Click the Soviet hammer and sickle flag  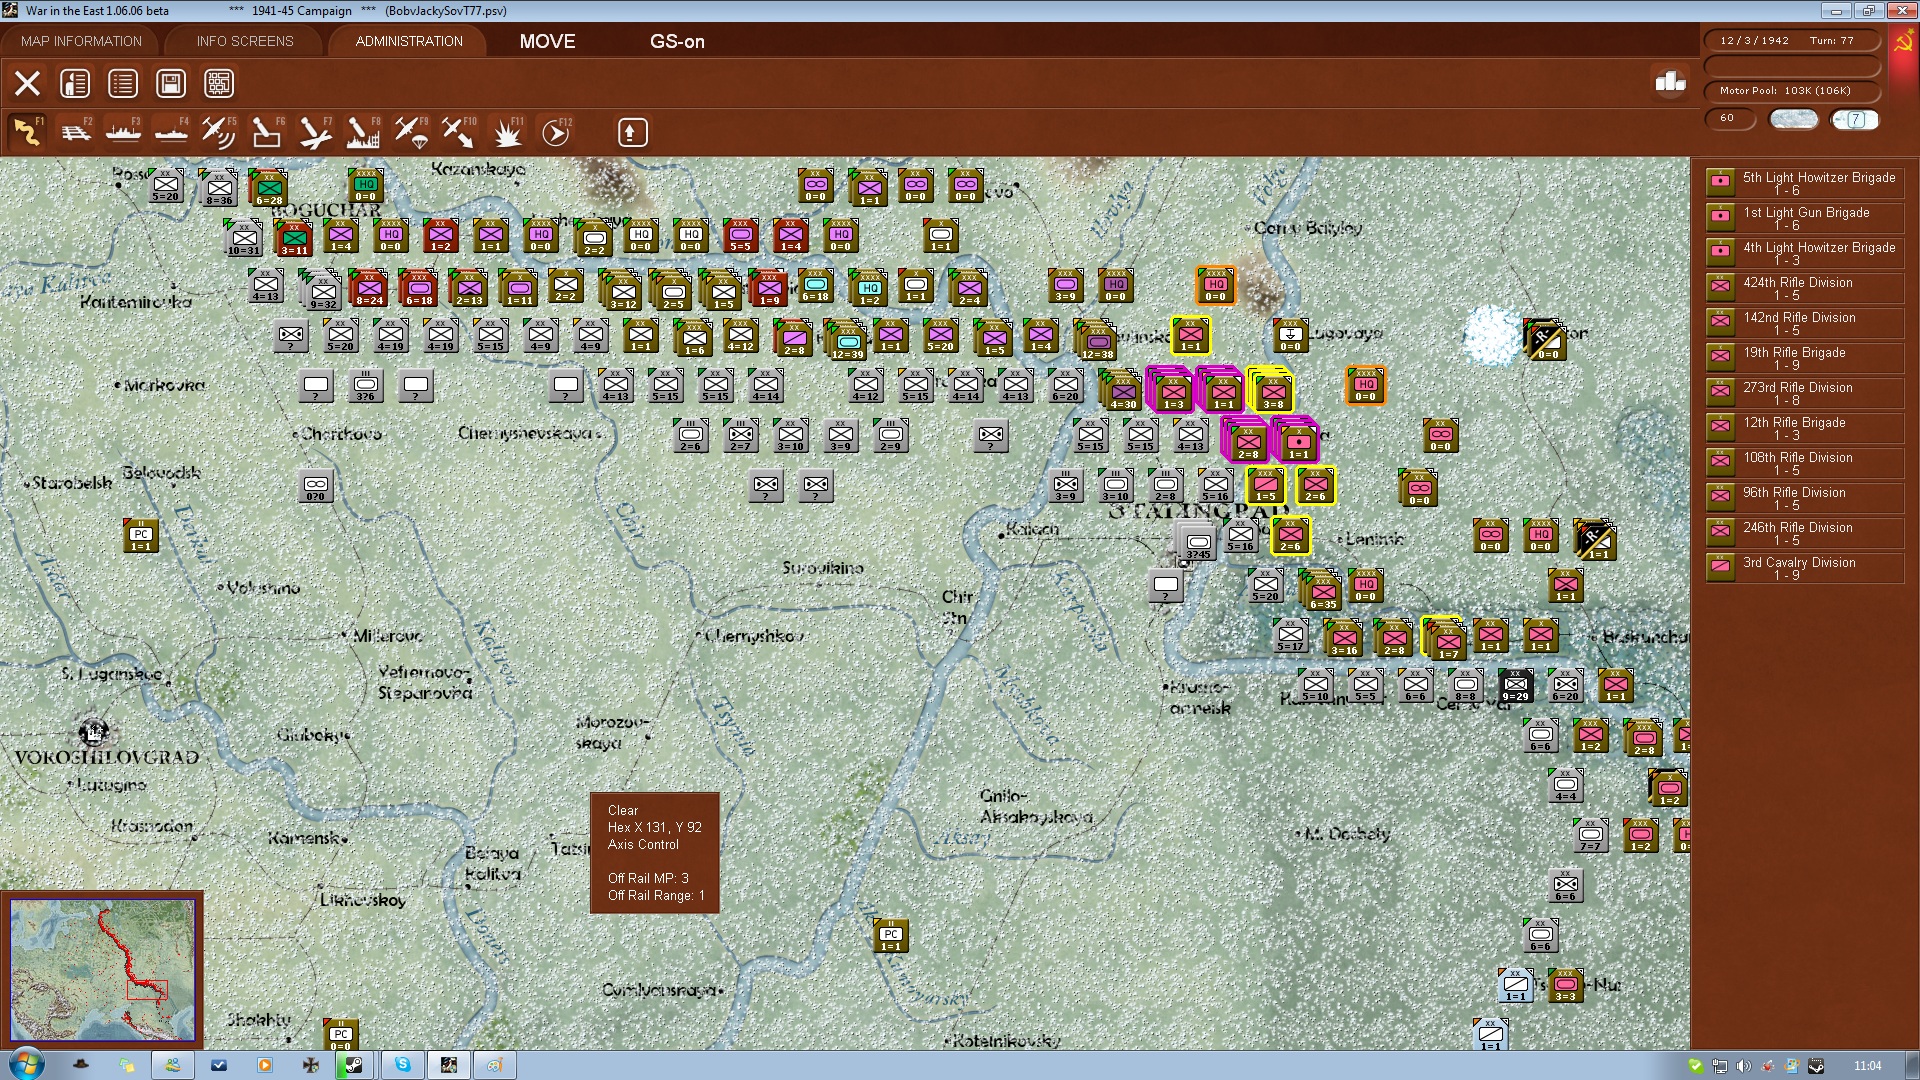coord(1903,45)
